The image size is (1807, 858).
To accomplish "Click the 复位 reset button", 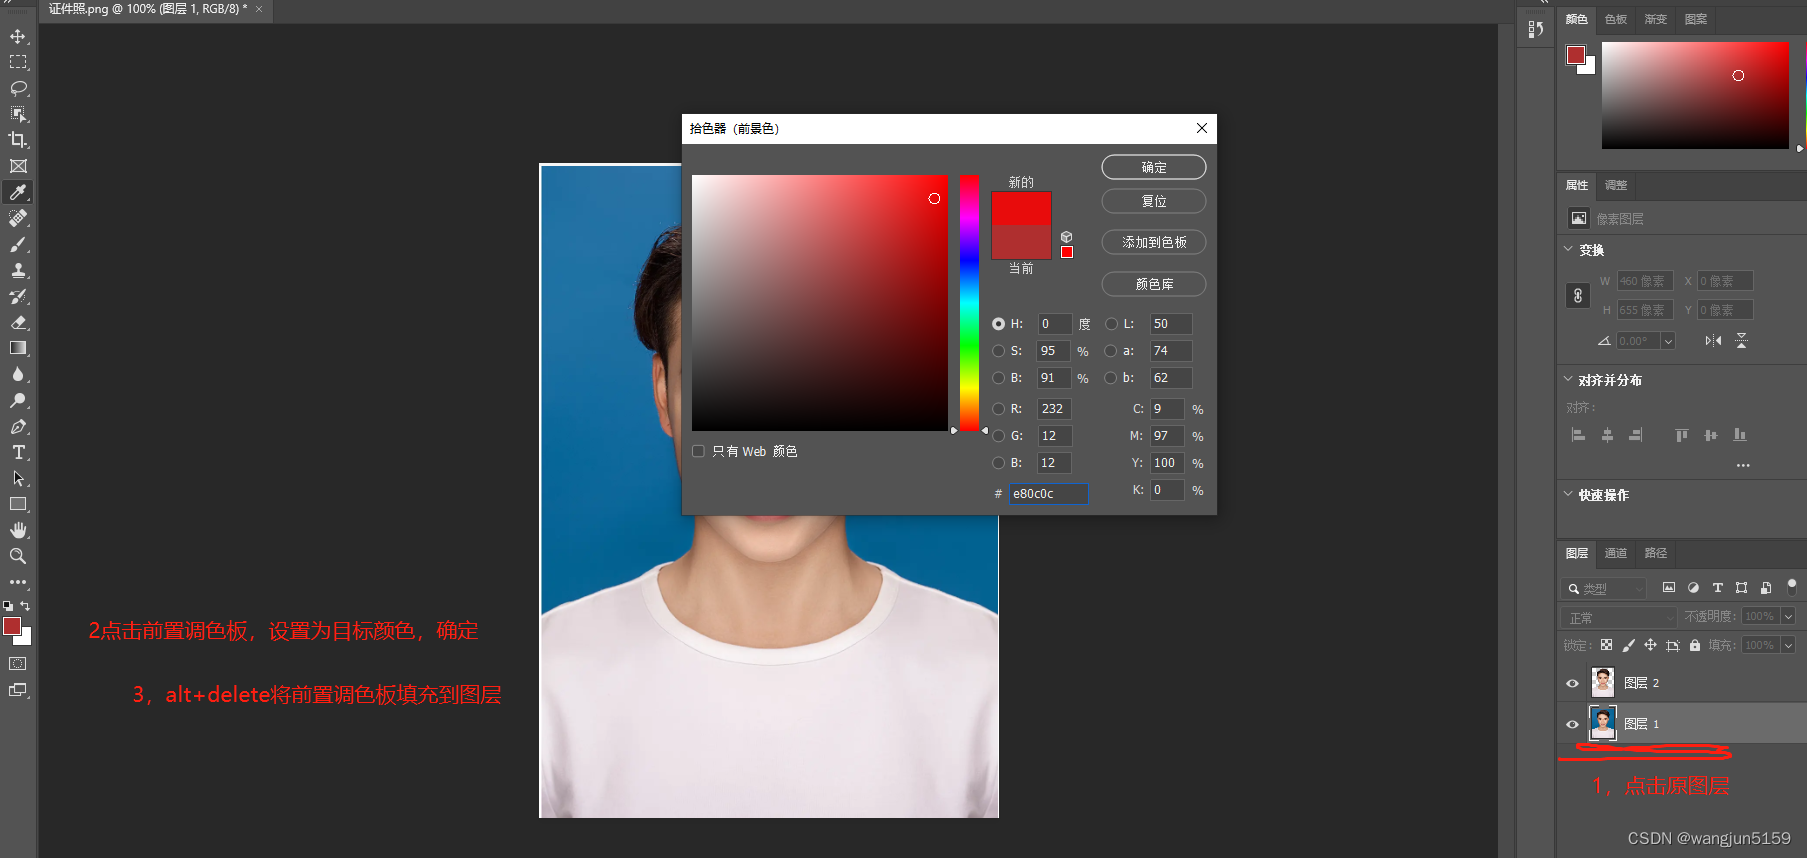I will pos(1154,201).
